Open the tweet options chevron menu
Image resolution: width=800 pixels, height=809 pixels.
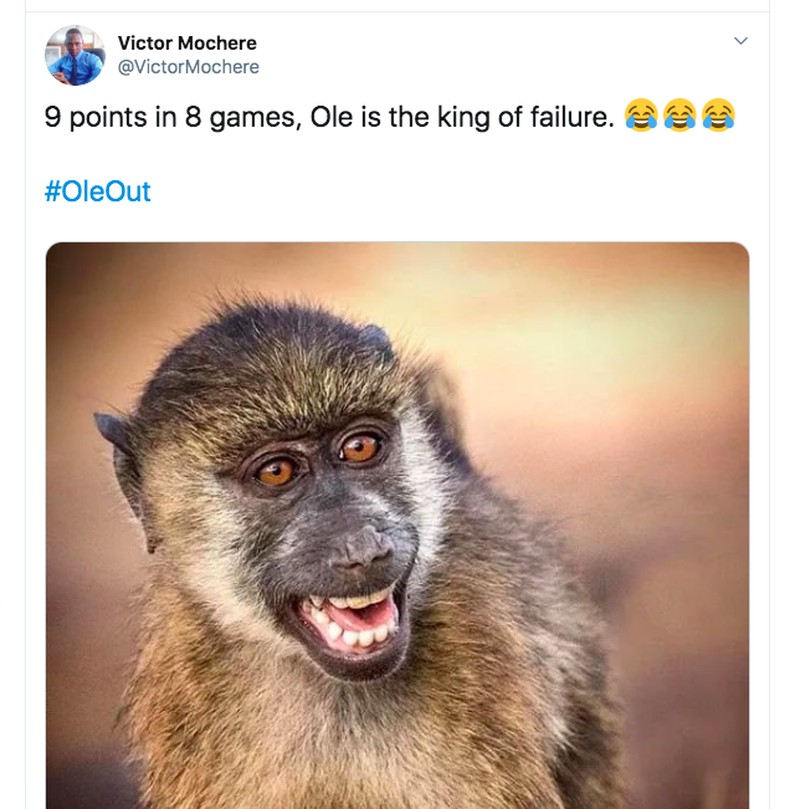[x=741, y=42]
